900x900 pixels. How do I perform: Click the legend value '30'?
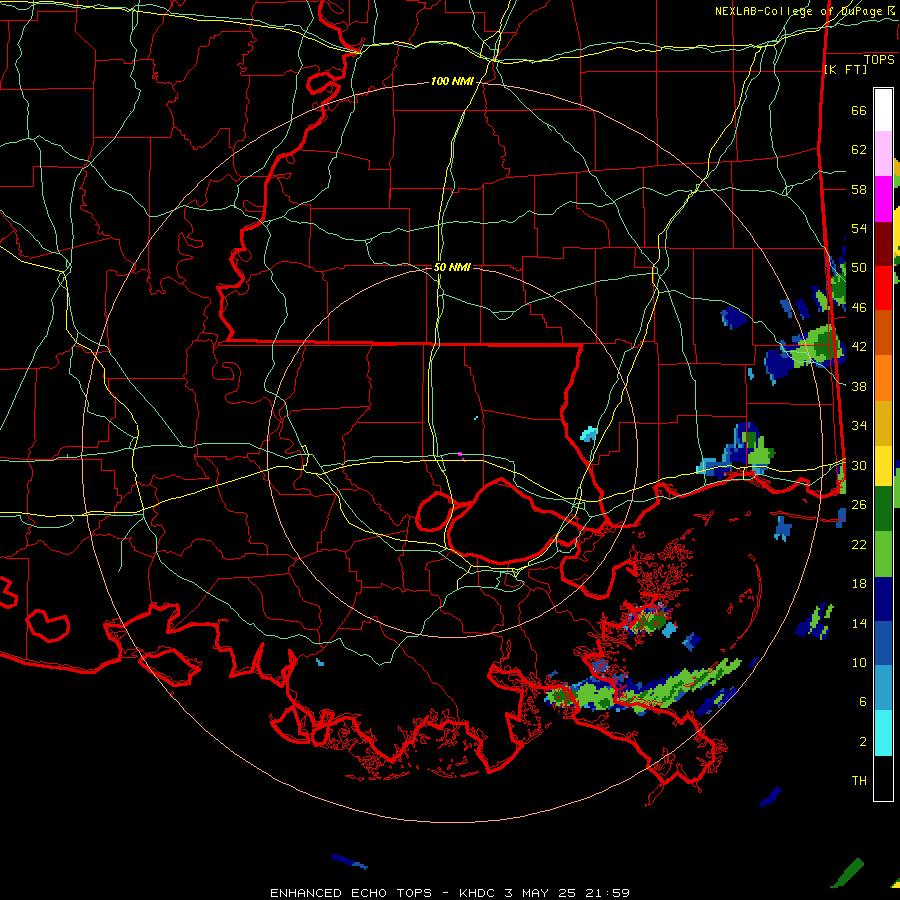(x=859, y=465)
